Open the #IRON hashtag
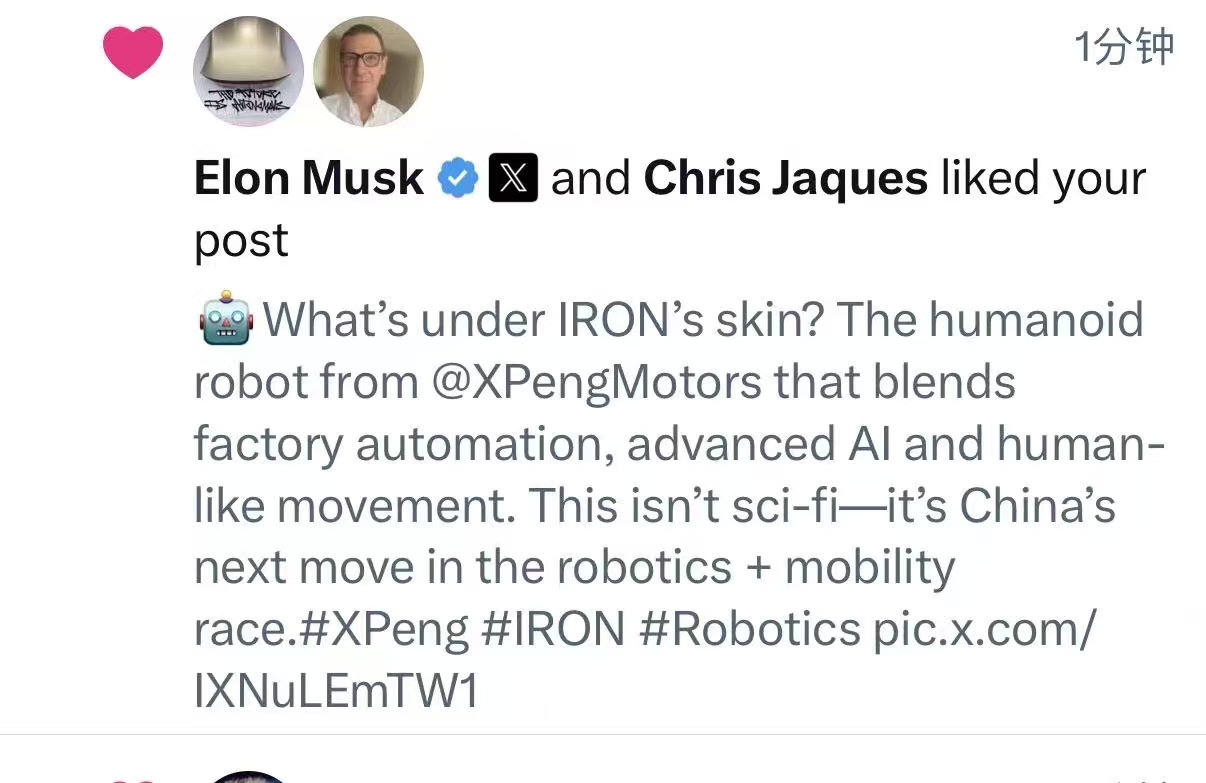 point(553,630)
